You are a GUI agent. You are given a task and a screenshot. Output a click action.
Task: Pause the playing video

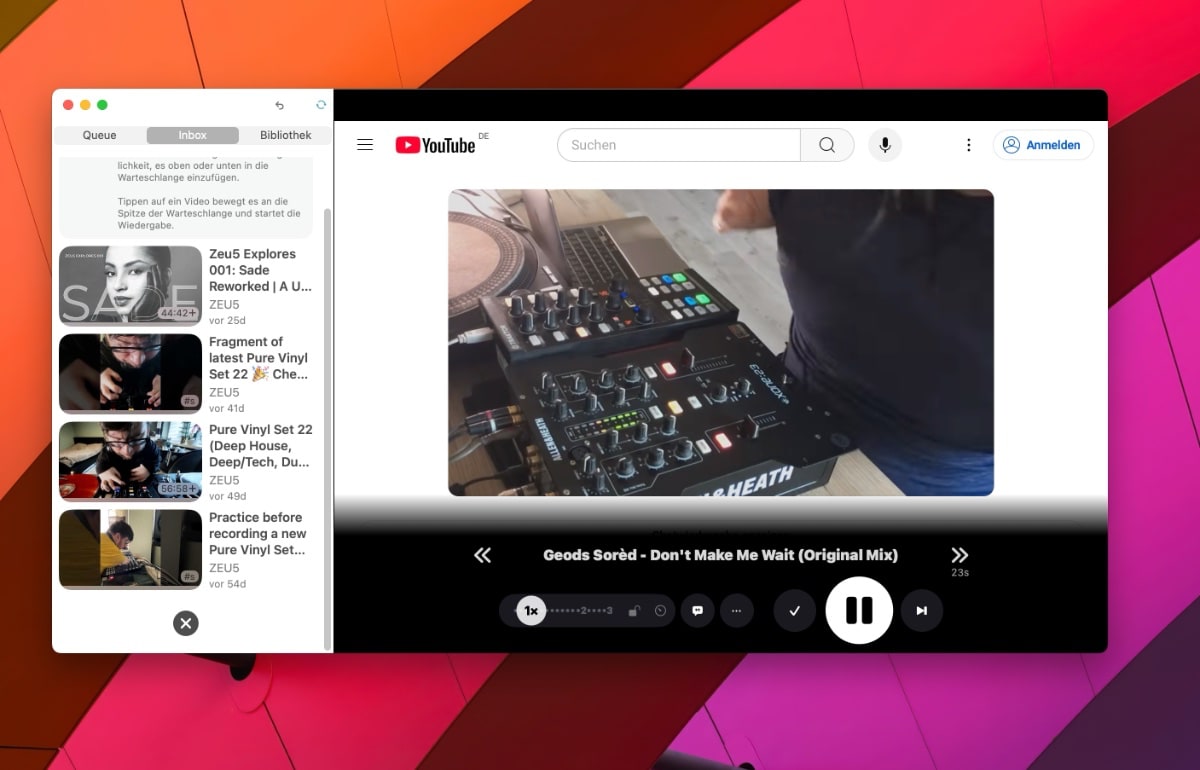point(859,611)
